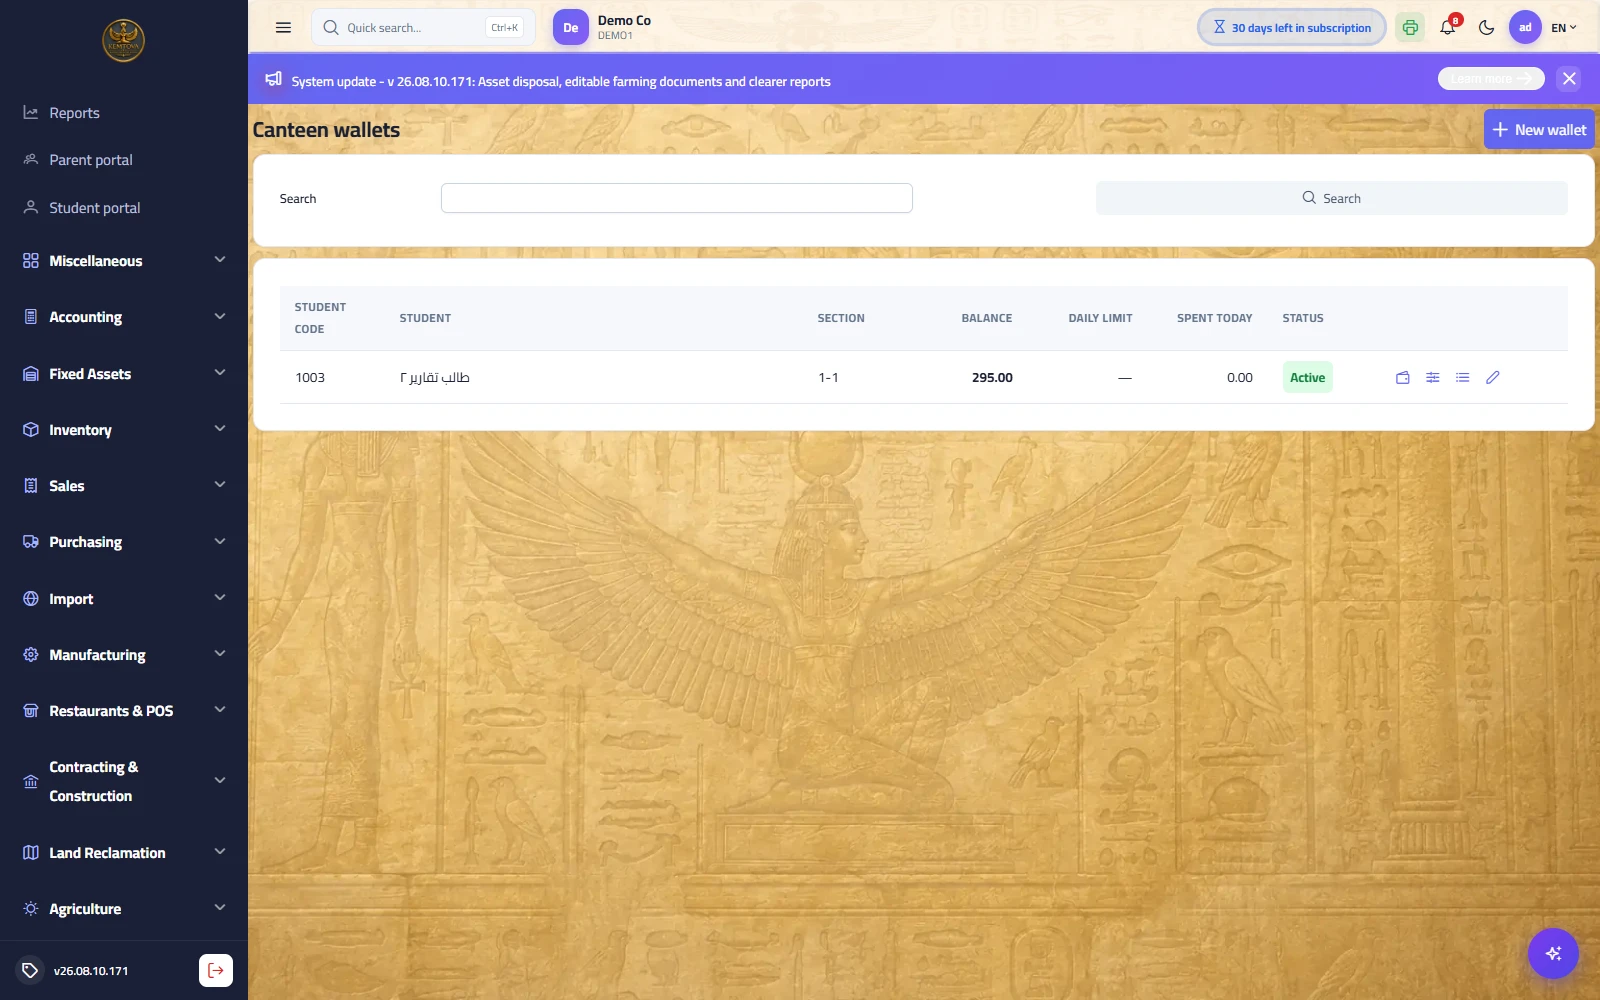
Task: Create a new wallet with New wallet button
Action: [1539, 130]
